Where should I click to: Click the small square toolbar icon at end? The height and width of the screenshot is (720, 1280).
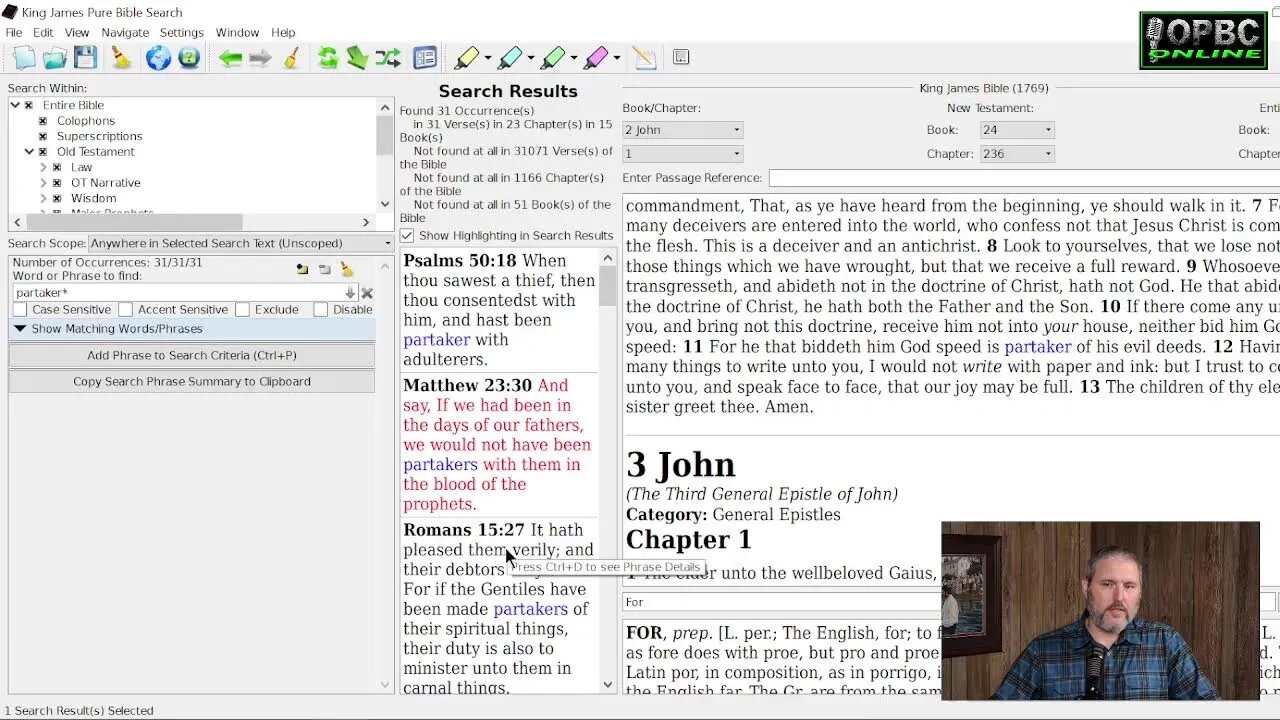tap(681, 57)
